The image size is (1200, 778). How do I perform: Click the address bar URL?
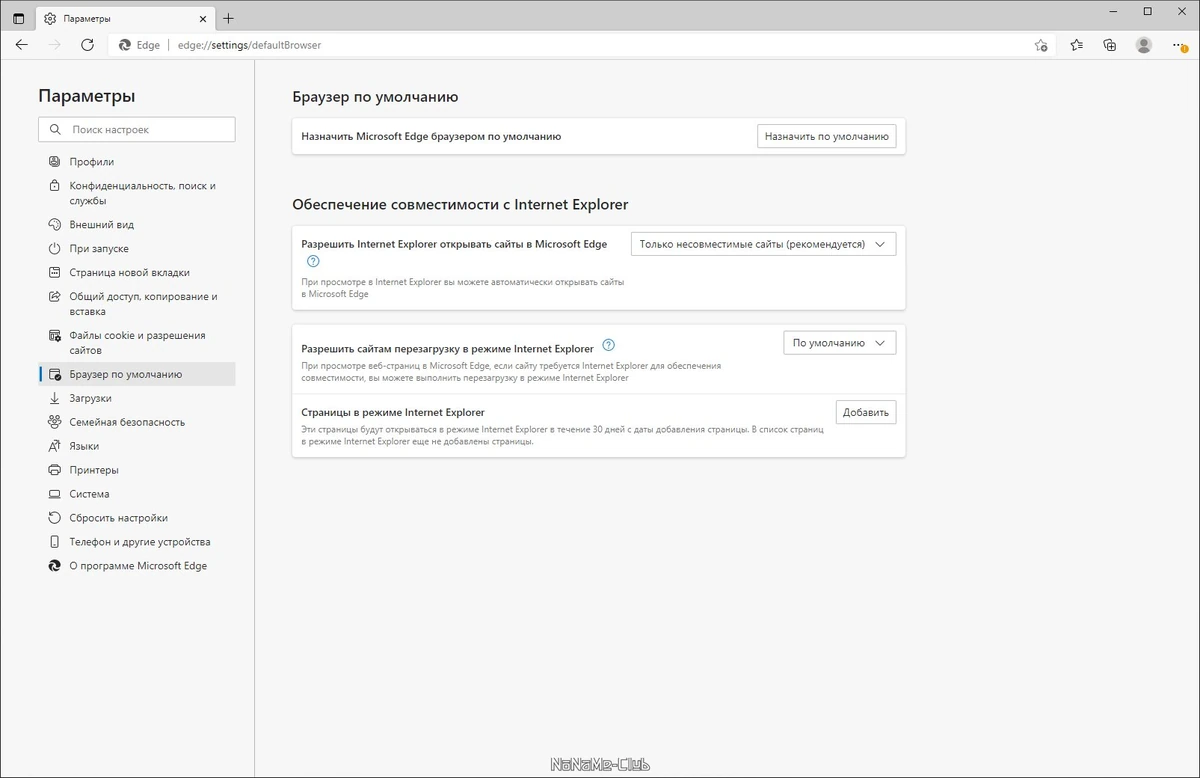tap(250, 45)
